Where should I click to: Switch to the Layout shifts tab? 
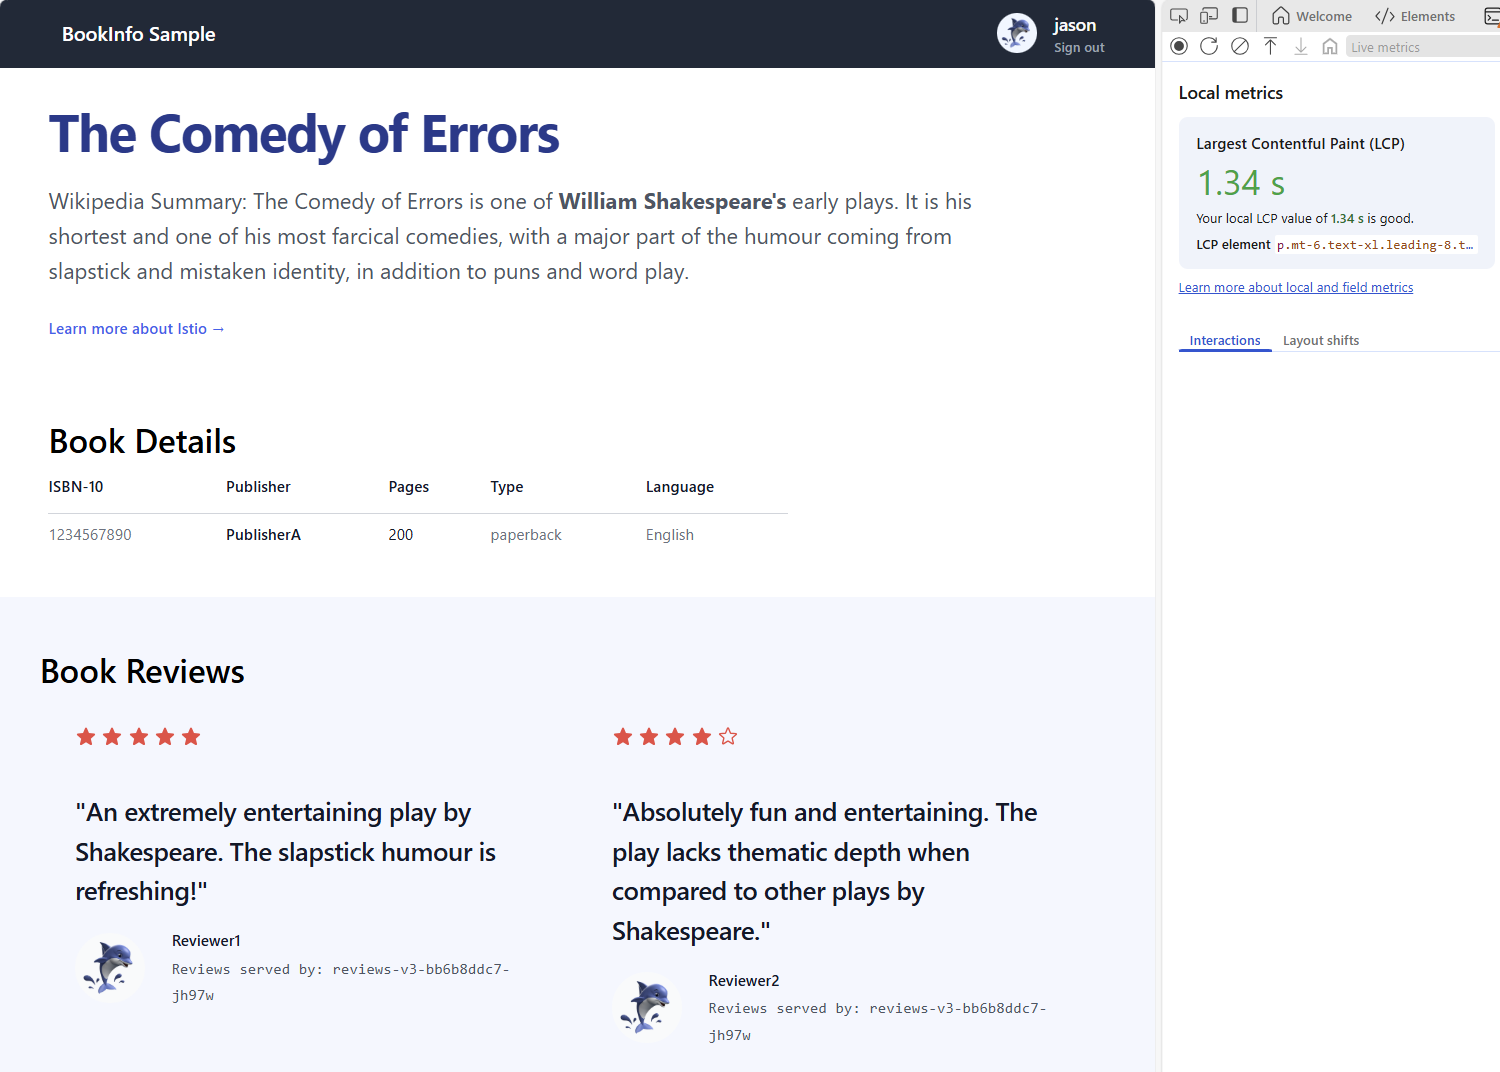pos(1321,340)
